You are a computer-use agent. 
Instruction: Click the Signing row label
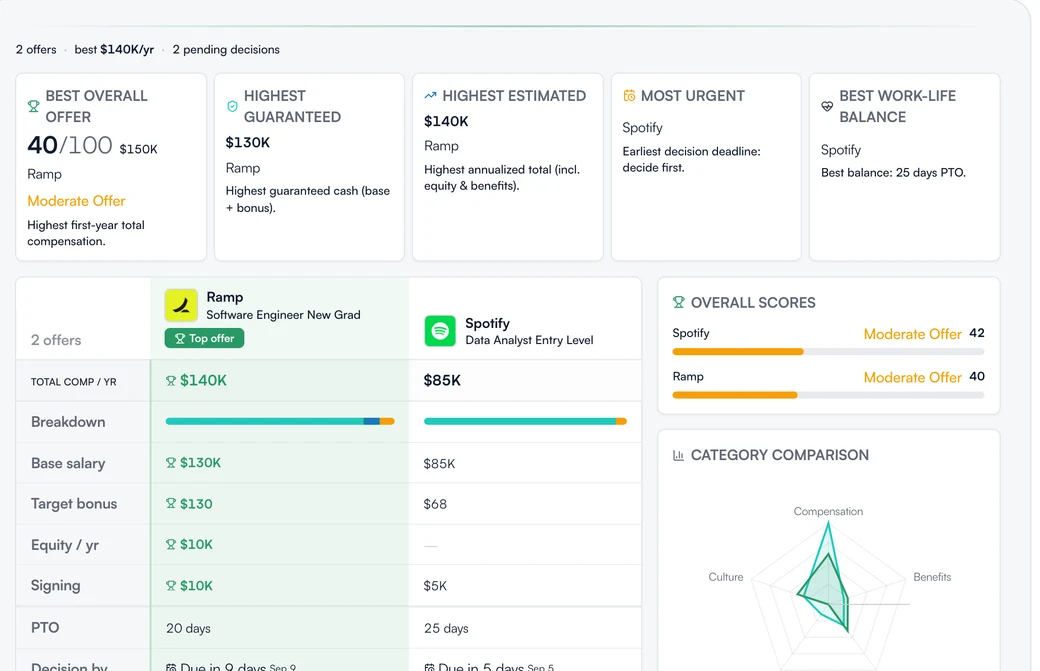point(56,585)
